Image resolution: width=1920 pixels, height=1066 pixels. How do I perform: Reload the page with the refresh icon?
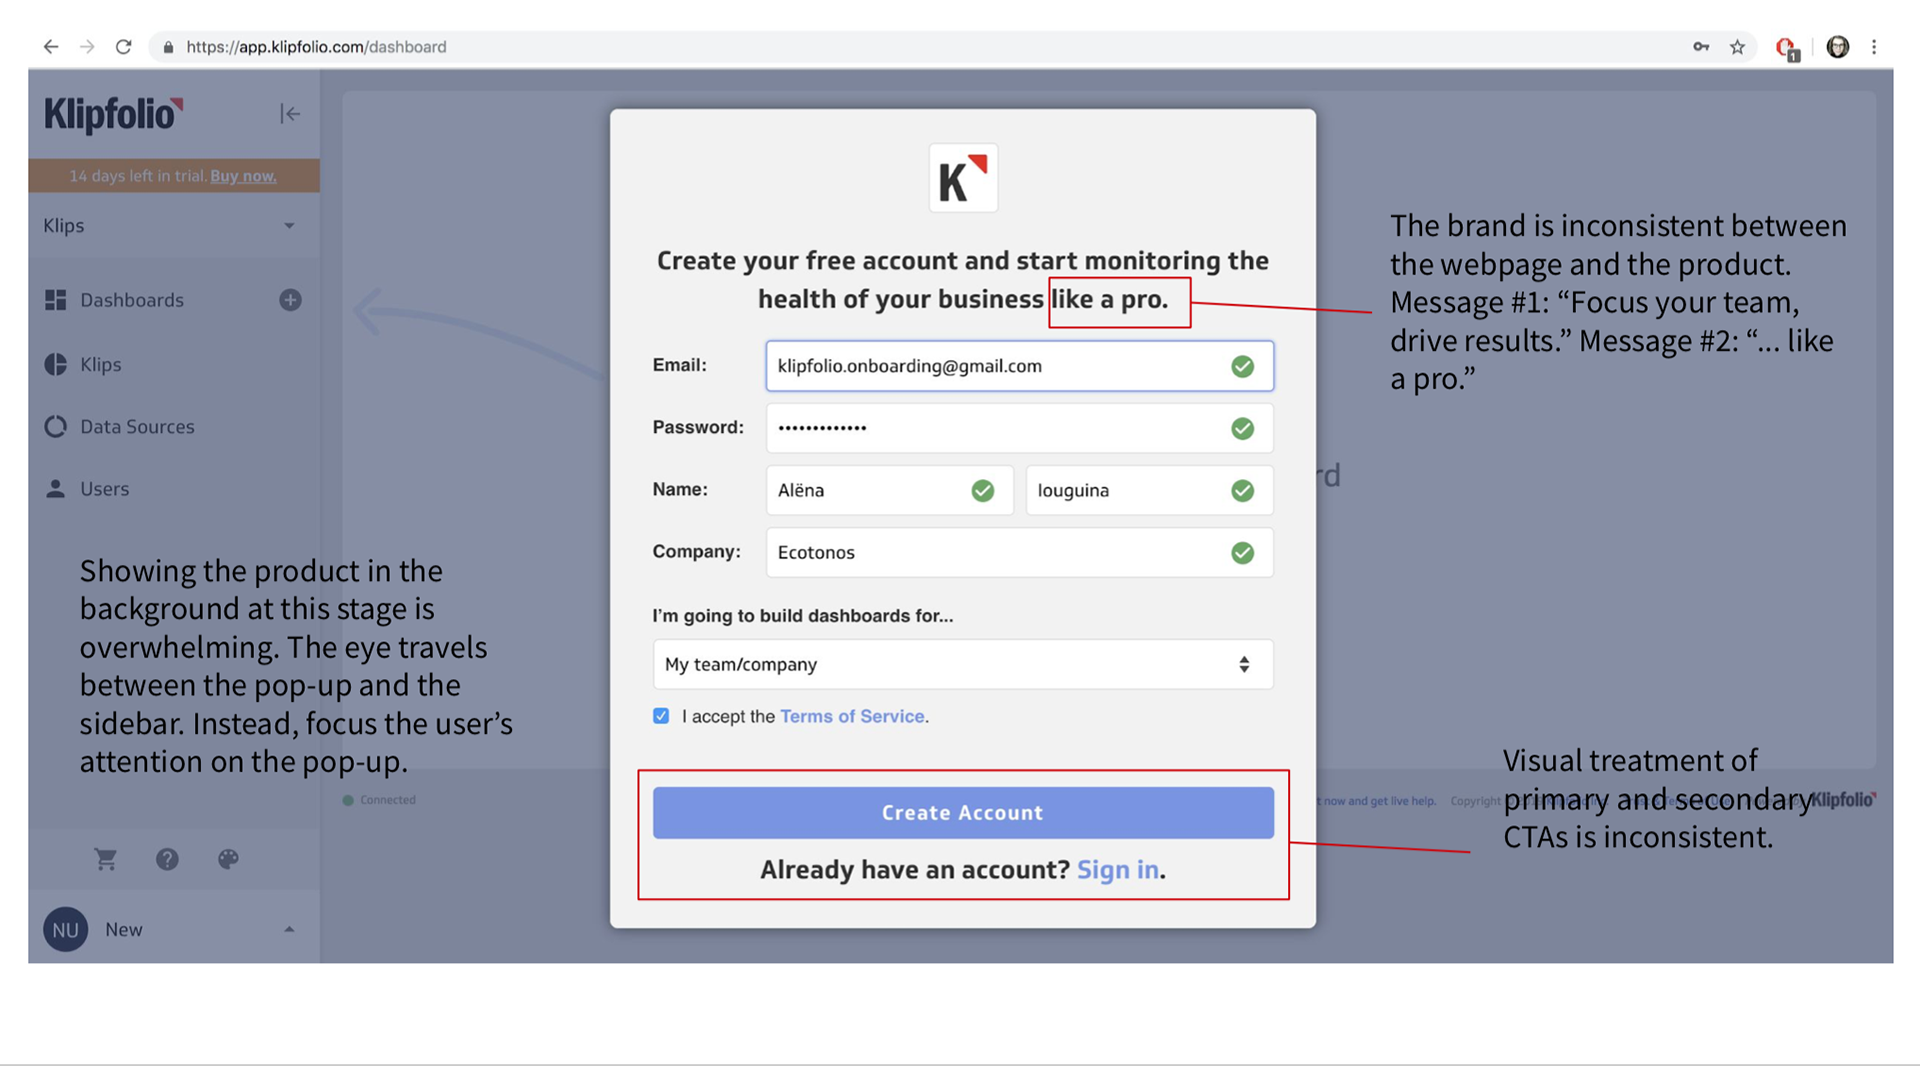coord(123,47)
